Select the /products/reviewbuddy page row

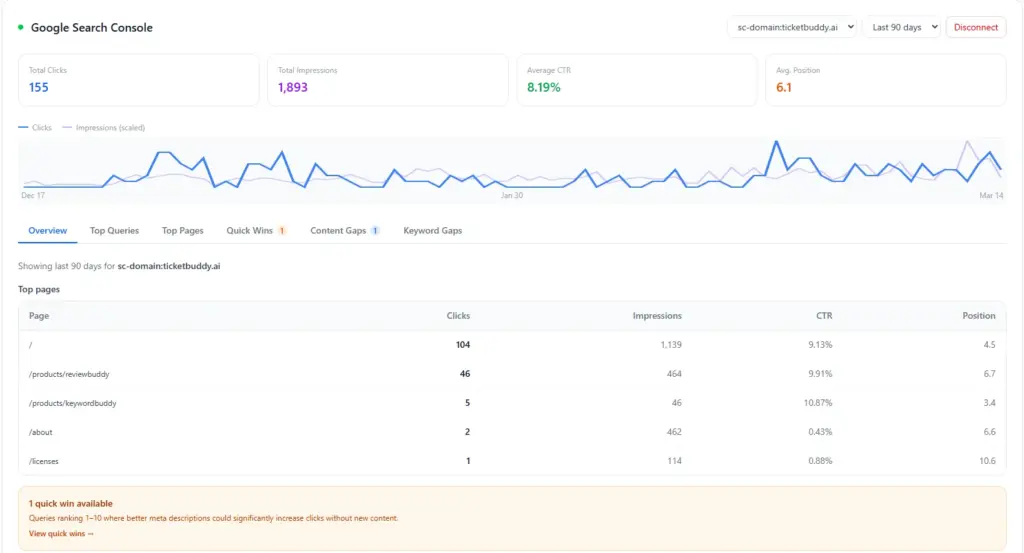pos(512,373)
